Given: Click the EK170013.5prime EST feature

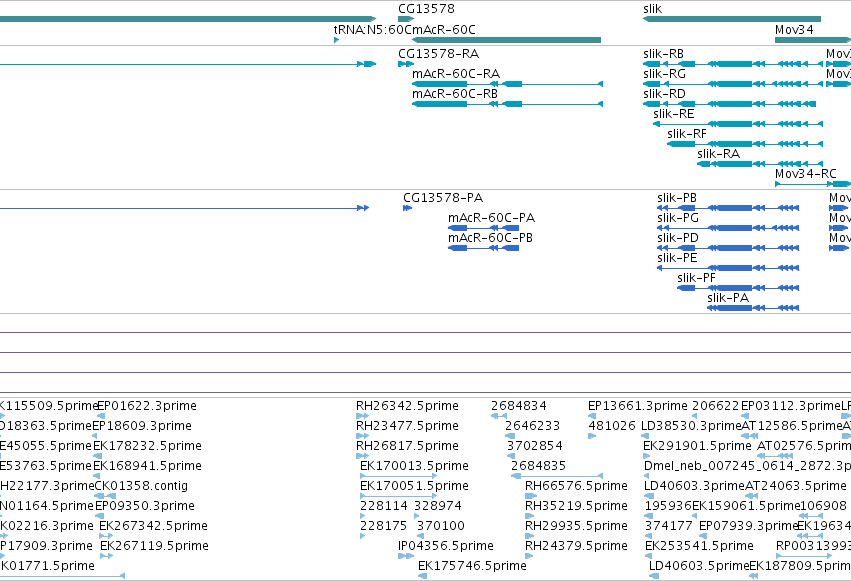Looking at the screenshot, I should tap(398, 476).
